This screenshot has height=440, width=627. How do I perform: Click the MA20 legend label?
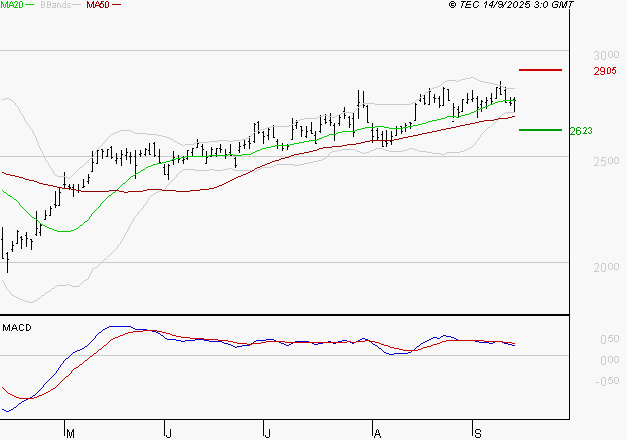tap(11, 5)
